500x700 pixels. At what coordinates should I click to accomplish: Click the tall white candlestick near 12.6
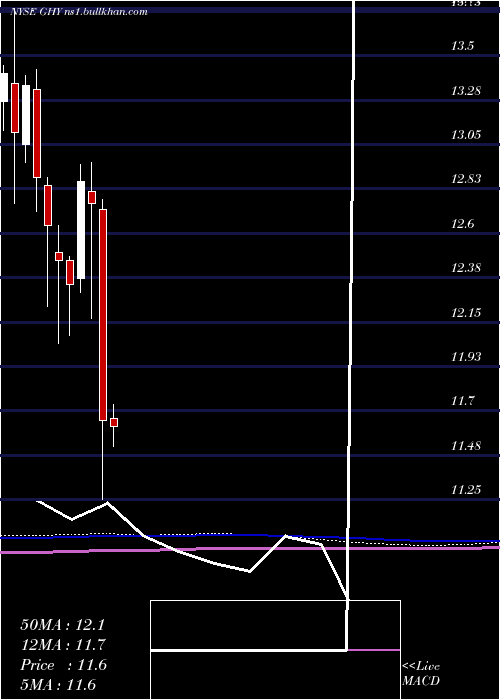tap(81, 230)
